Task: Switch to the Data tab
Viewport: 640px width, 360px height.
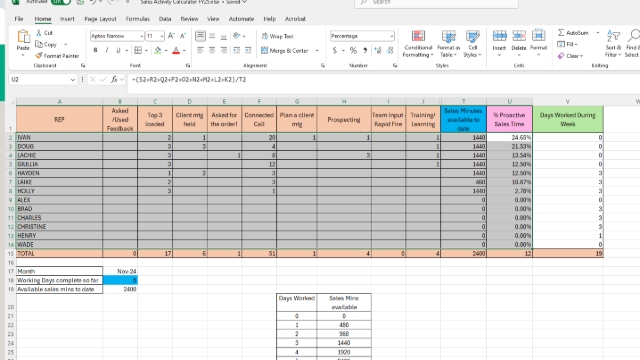Action: click(x=165, y=19)
